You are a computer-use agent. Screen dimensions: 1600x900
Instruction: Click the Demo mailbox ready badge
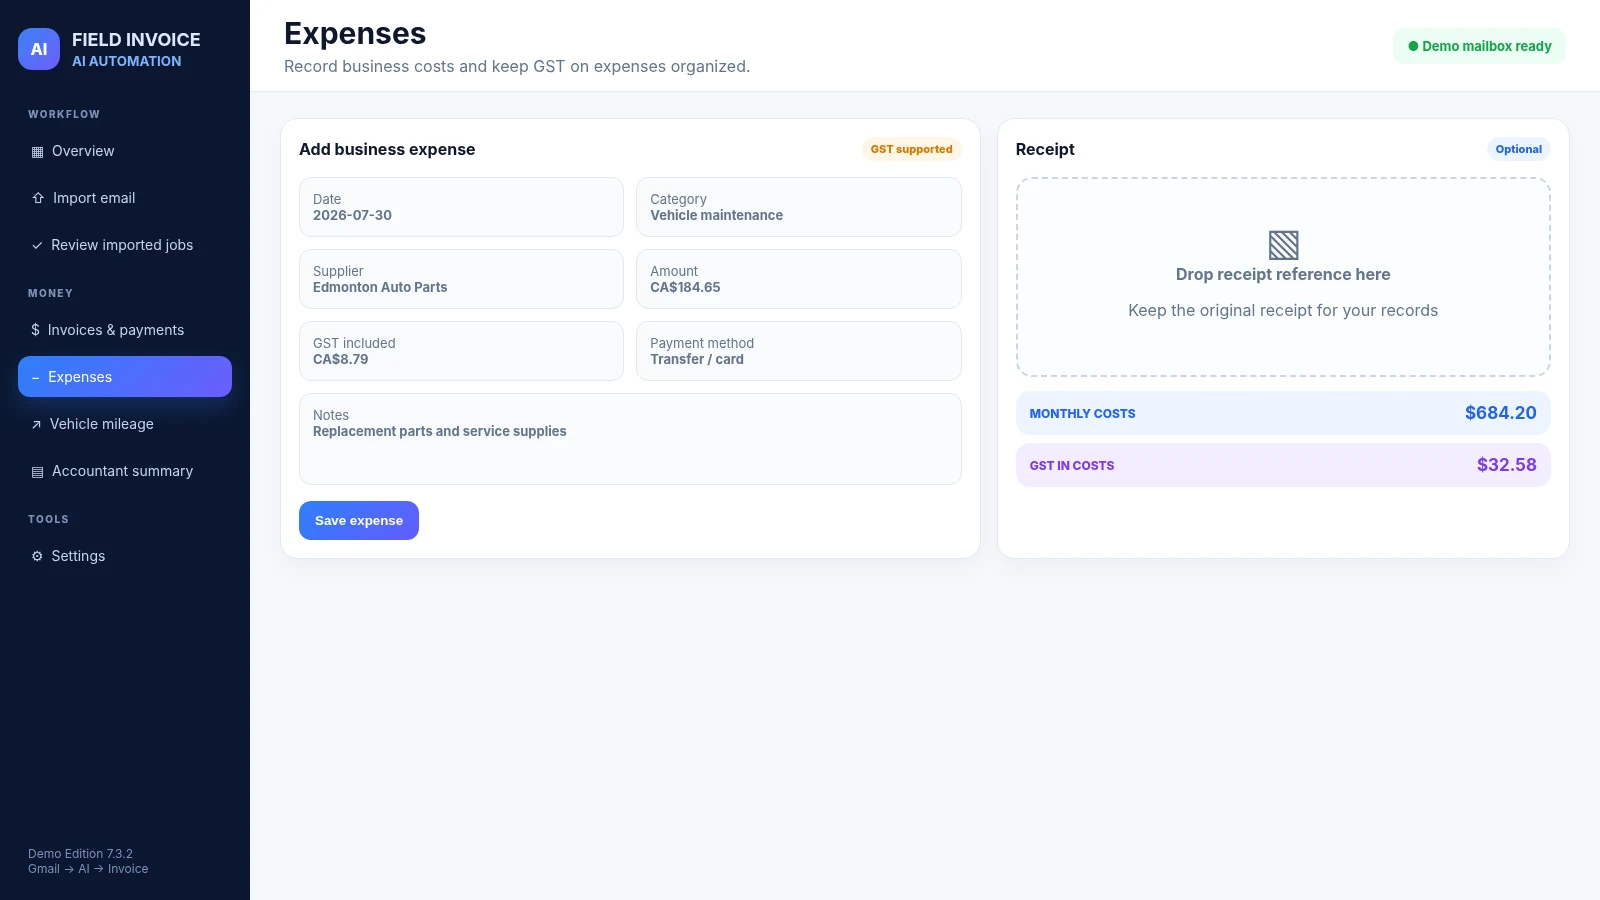click(1479, 46)
